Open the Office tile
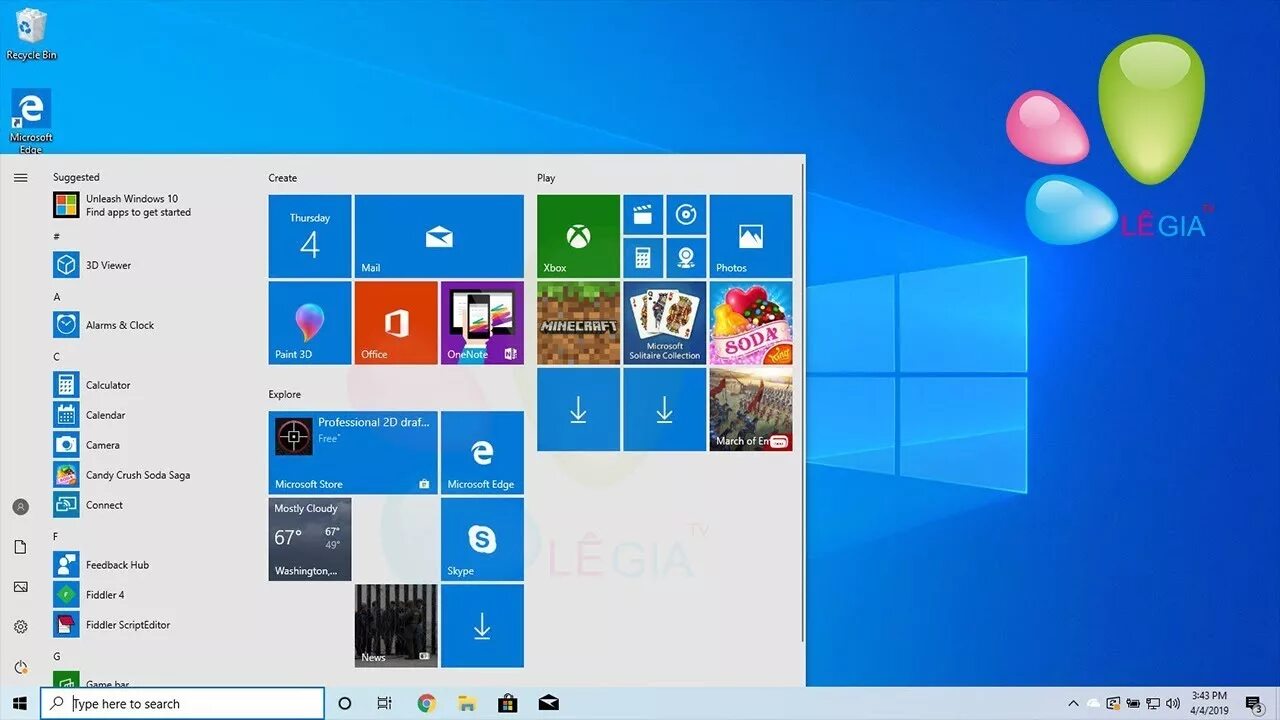The image size is (1280, 720). pyautogui.click(x=396, y=322)
